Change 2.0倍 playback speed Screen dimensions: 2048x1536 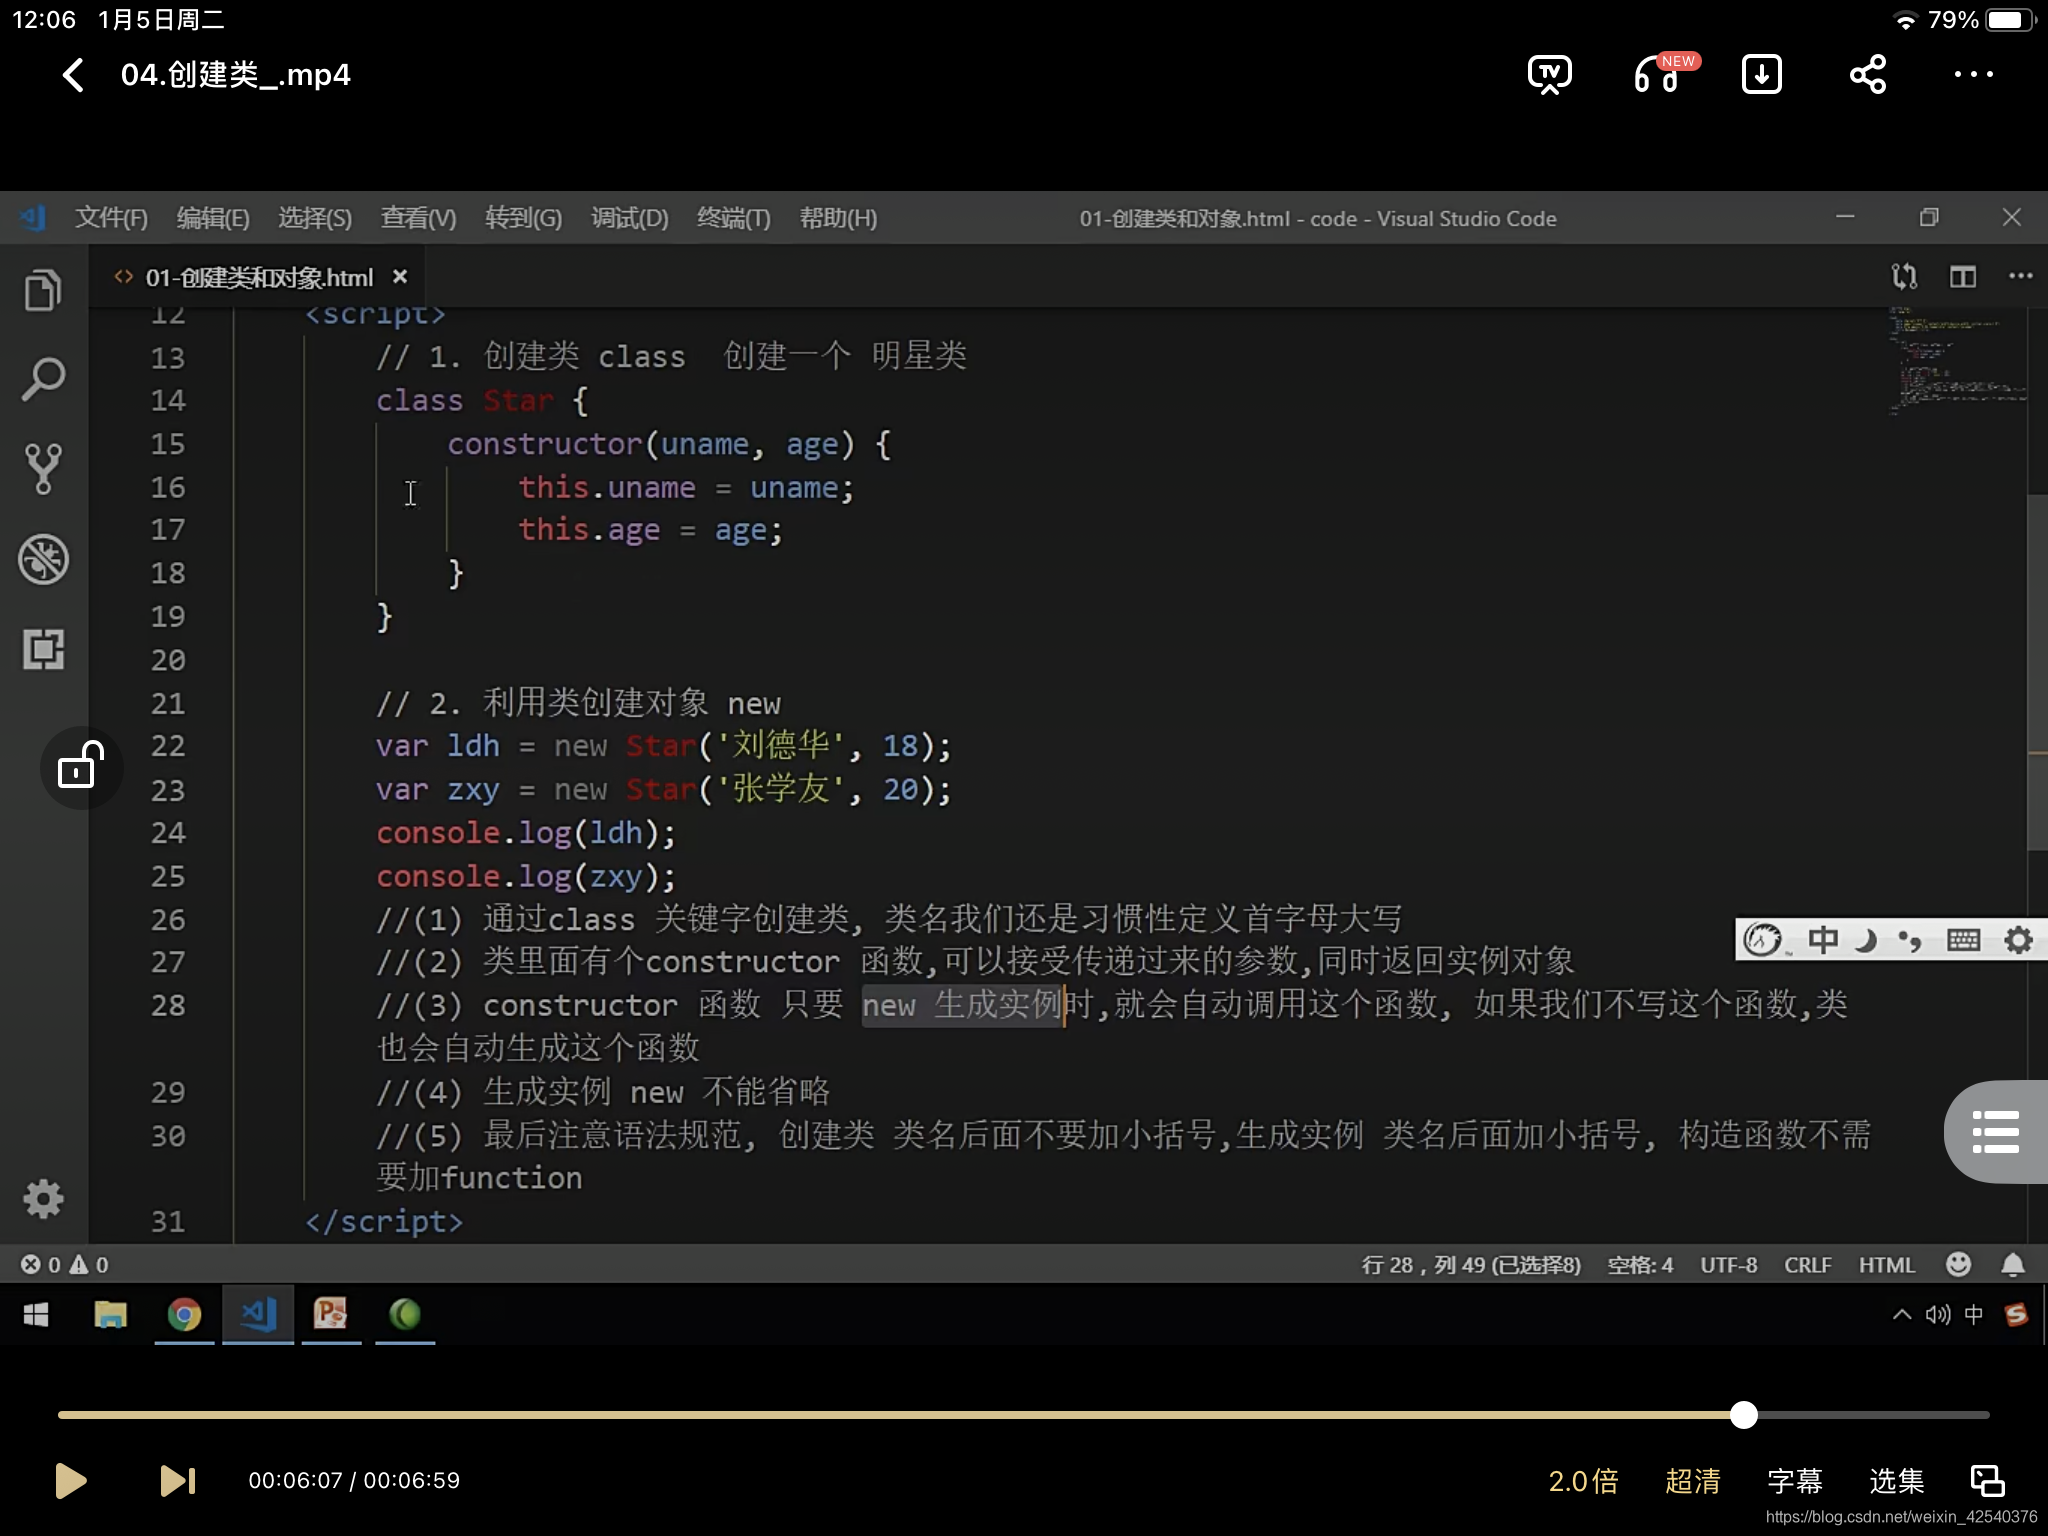click(1583, 1481)
